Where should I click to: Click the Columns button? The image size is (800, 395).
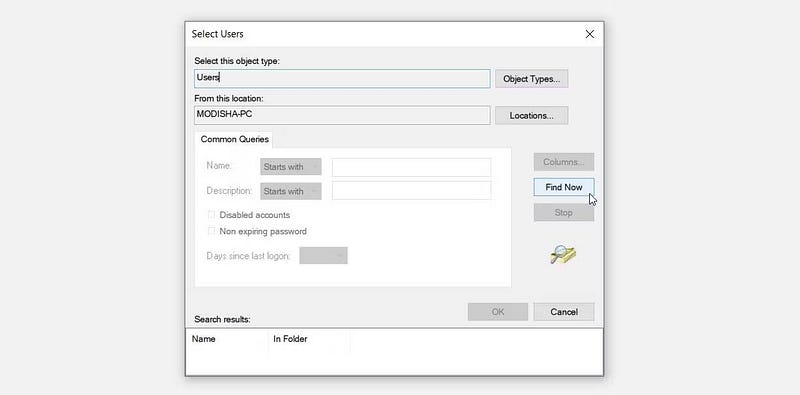(x=564, y=162)
